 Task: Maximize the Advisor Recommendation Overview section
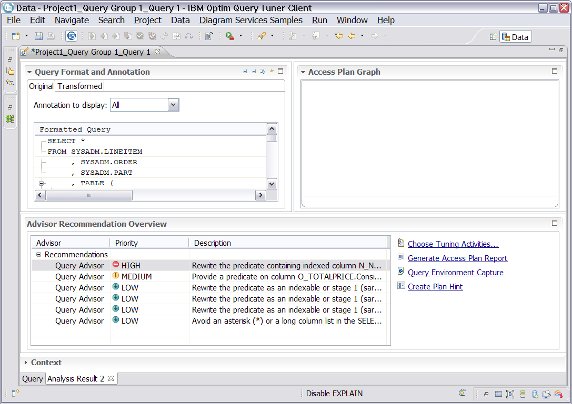click(554, 223)
